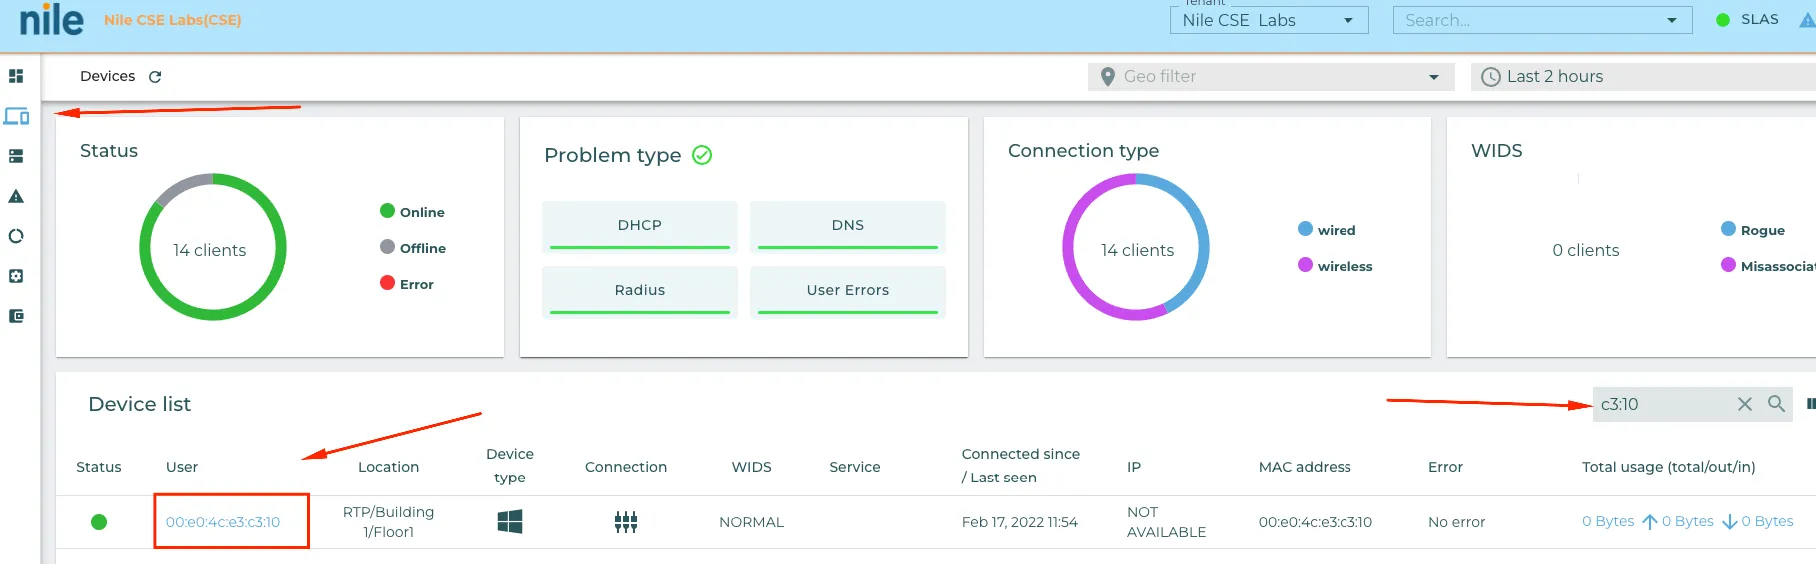Sort by Service column header
The image size is (1816, 564).
point(855,467)
